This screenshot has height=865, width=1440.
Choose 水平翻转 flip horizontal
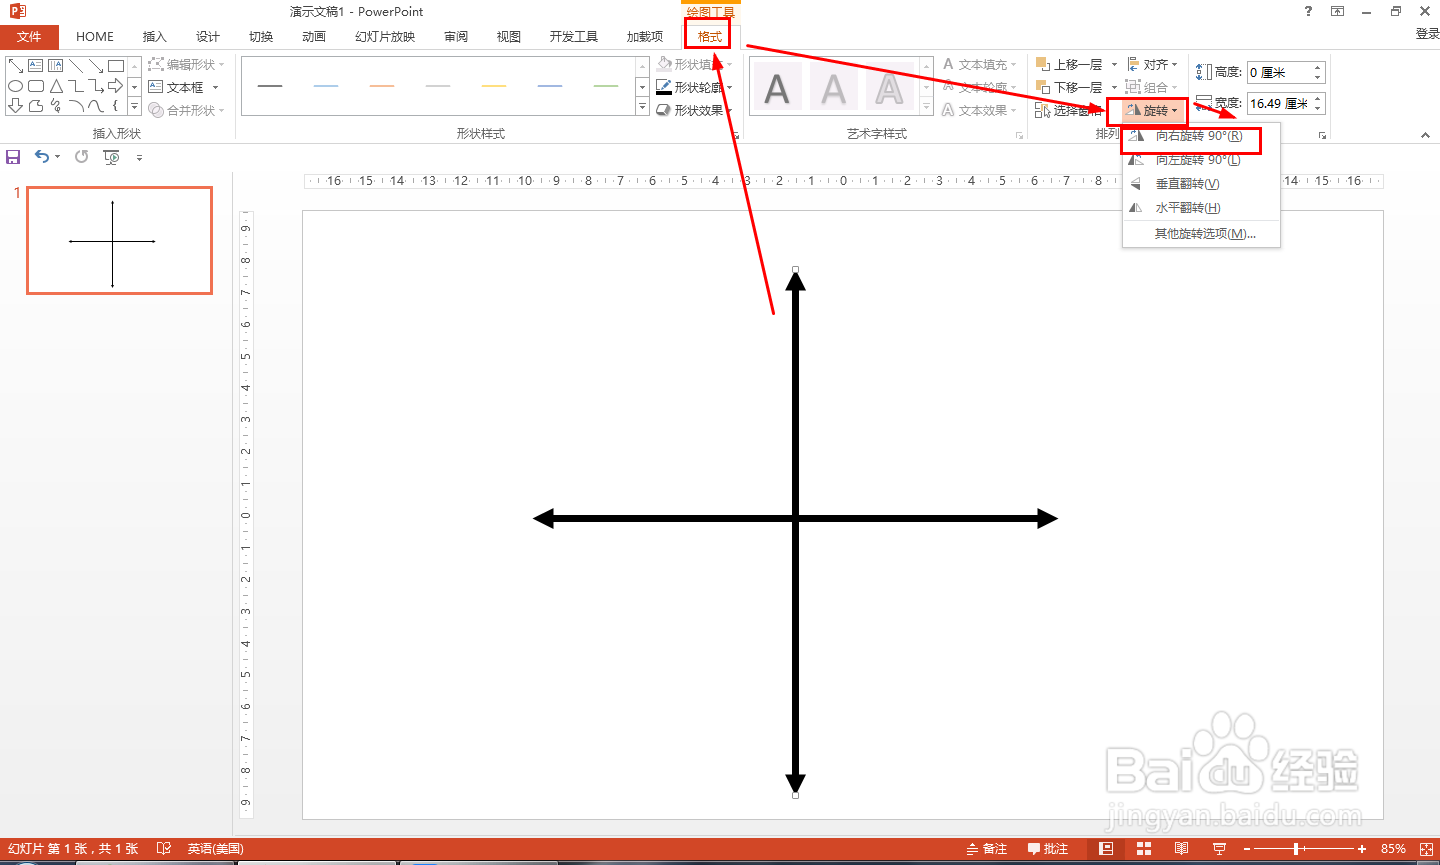[1201, 208]
